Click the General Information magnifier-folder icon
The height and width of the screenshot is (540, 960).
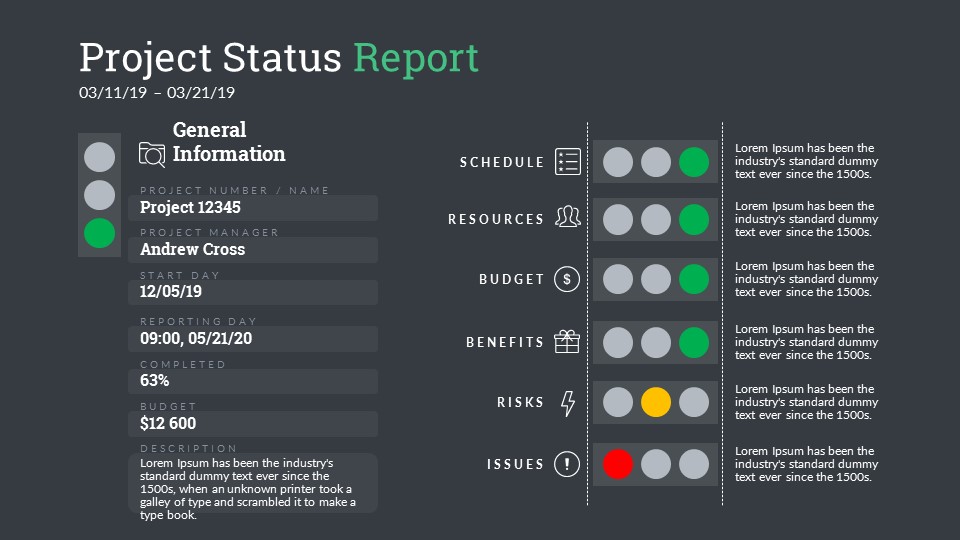tap(152, 154)
